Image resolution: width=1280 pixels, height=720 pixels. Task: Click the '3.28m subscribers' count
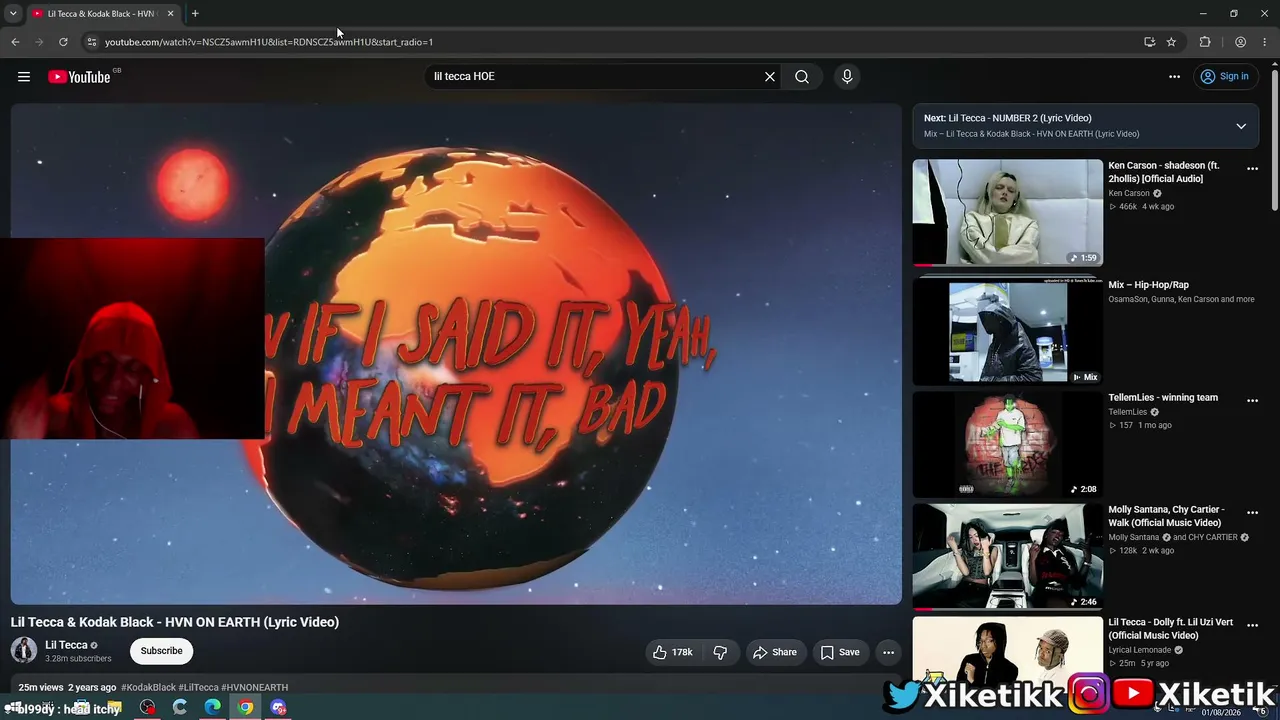(x=78, y=659)
